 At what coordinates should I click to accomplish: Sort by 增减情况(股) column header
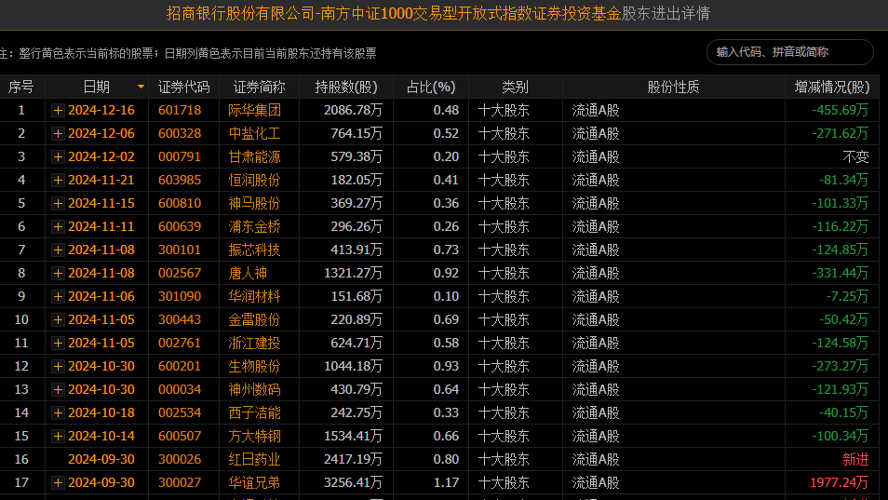(x=831, y=87)
